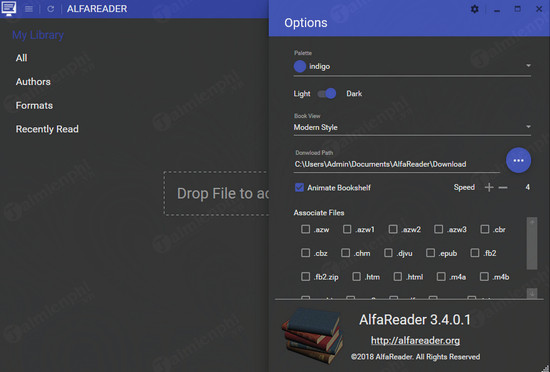Click the AlfaReader 3.4.0.1 version text
Image resolution: width=550 pixels, height=372 pixels.
coord(415,320)
